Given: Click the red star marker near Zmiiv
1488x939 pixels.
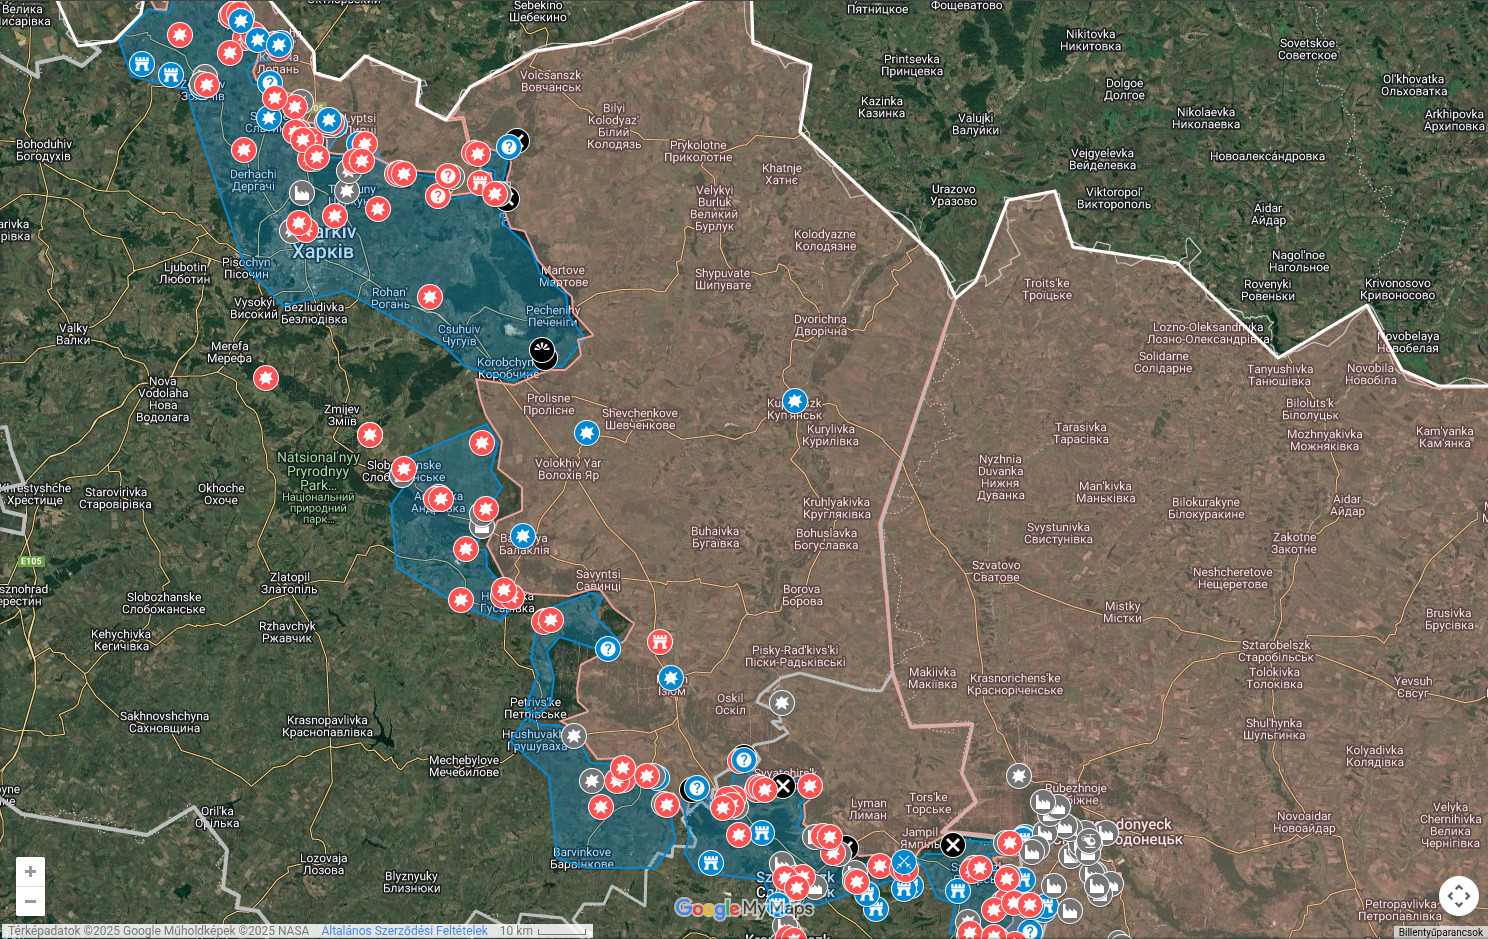Looking at the screenshot, I should click(x=370, y=435).
